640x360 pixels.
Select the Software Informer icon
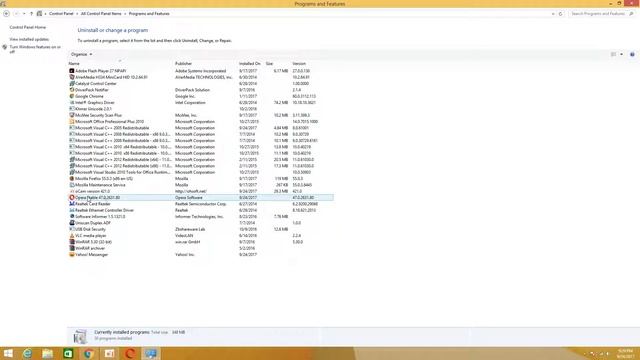(x=72, y=216)
